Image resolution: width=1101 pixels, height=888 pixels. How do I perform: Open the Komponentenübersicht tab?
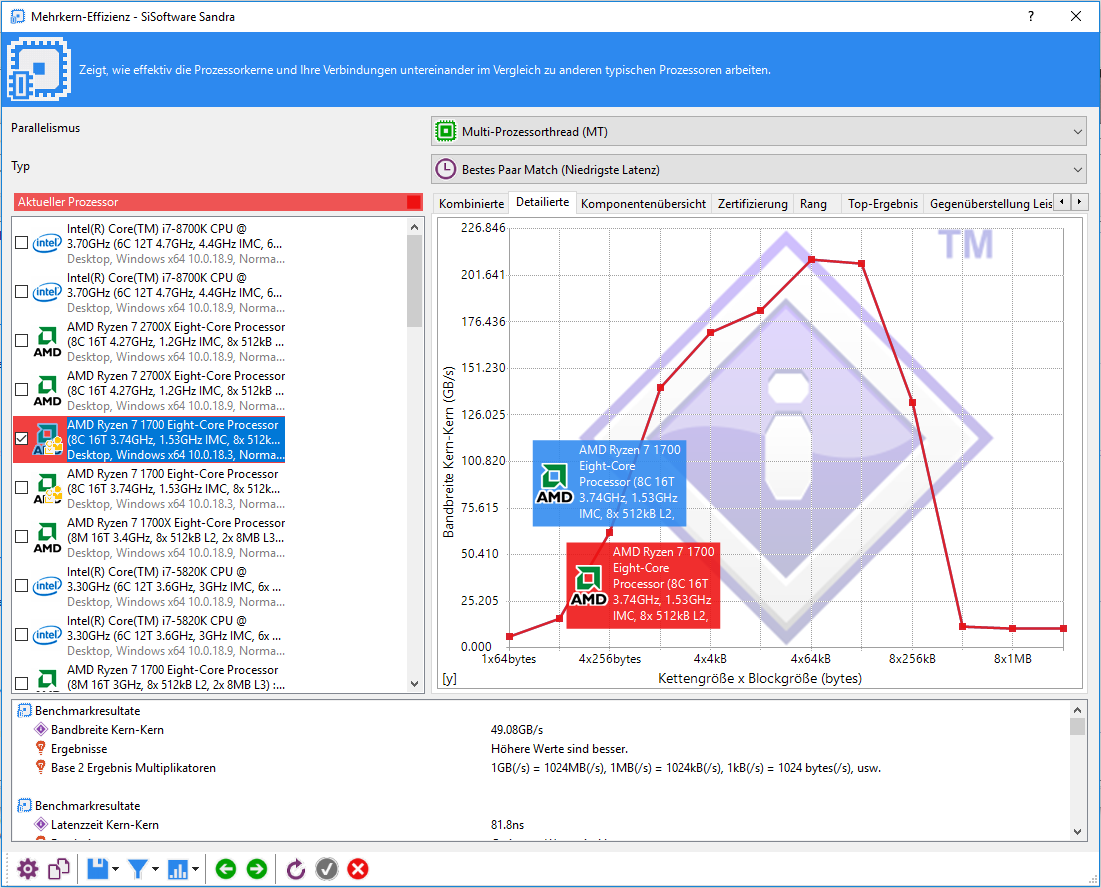[643, 204]
